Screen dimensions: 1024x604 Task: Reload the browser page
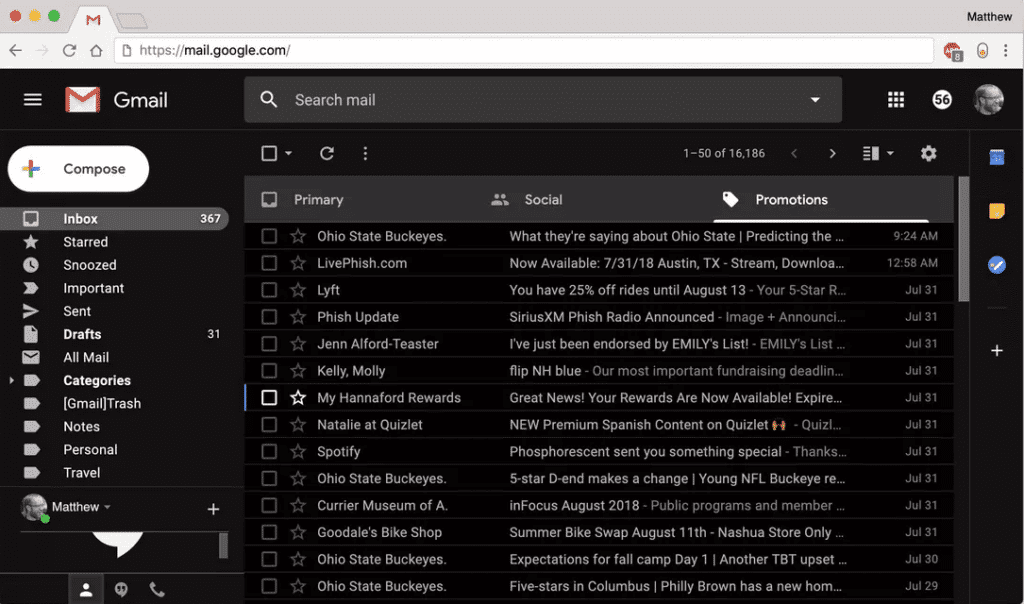pos(69,50)
